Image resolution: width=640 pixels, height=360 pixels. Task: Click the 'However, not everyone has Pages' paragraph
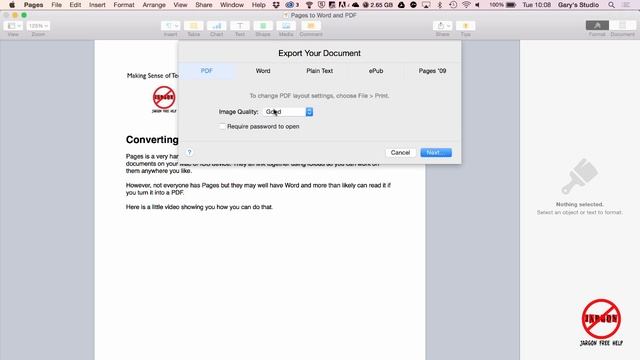tap(258, 189)
